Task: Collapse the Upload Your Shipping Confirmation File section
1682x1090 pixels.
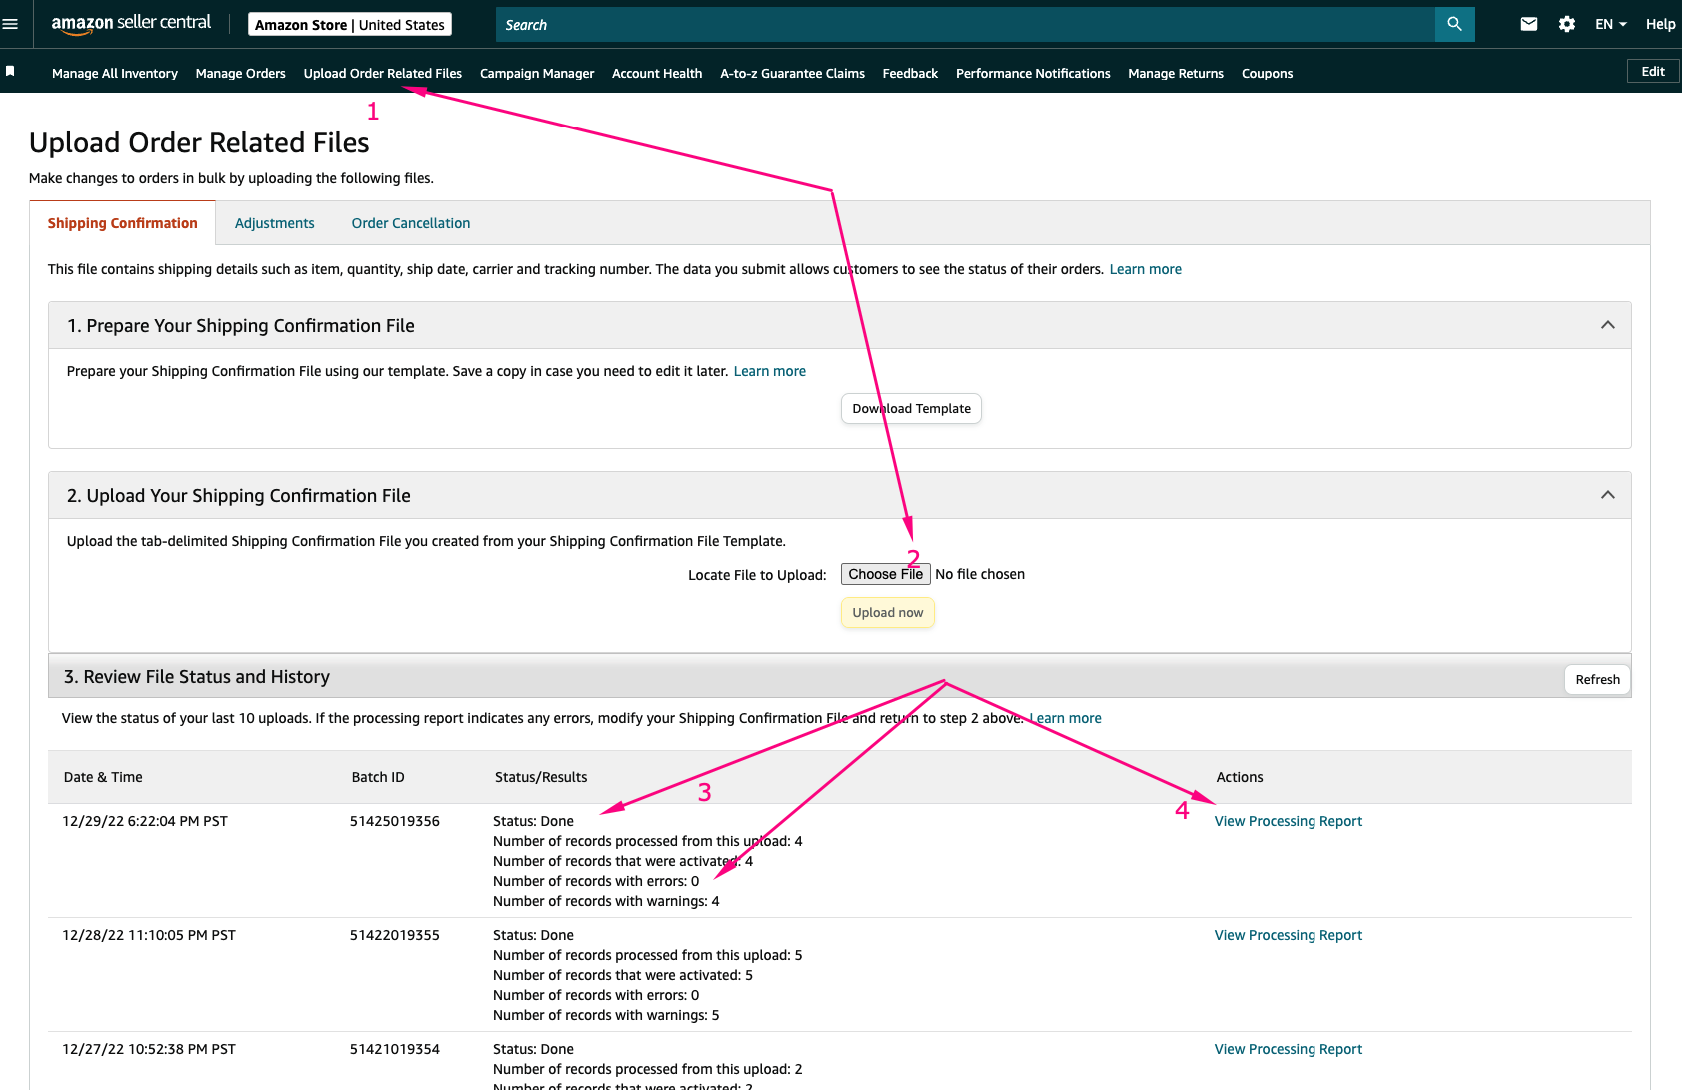Action: [x=1608, y=495]
